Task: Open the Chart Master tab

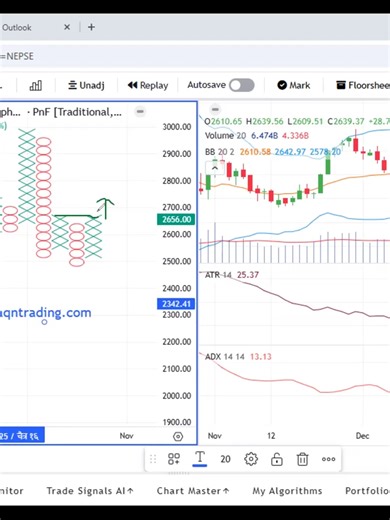Action: pyautogui.click(x=193, y=491)
